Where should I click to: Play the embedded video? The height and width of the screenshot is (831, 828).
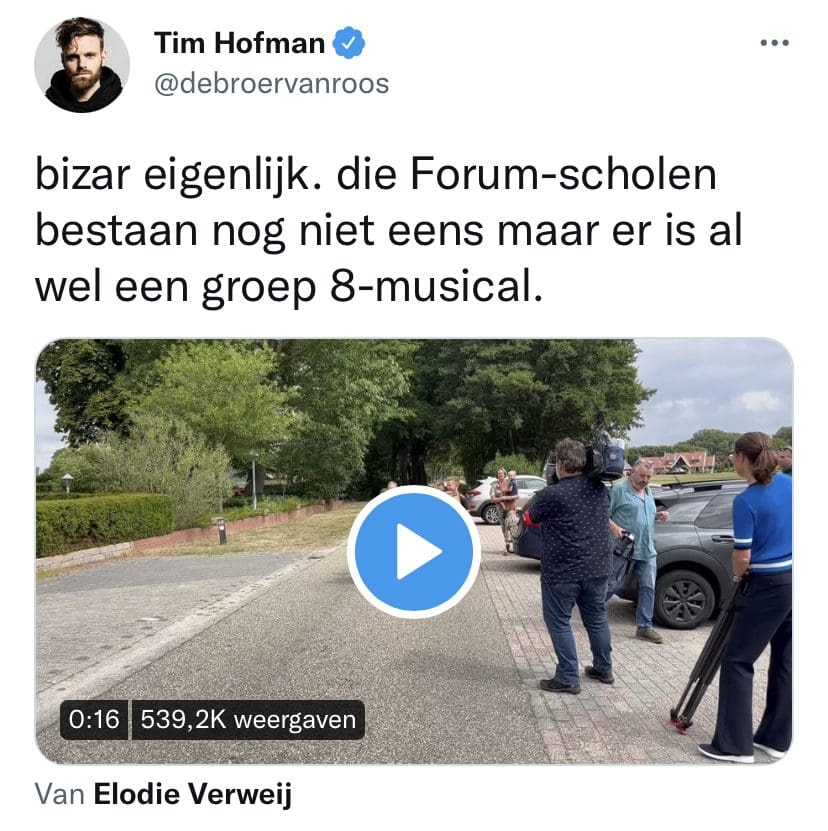(x=413, y=552)
